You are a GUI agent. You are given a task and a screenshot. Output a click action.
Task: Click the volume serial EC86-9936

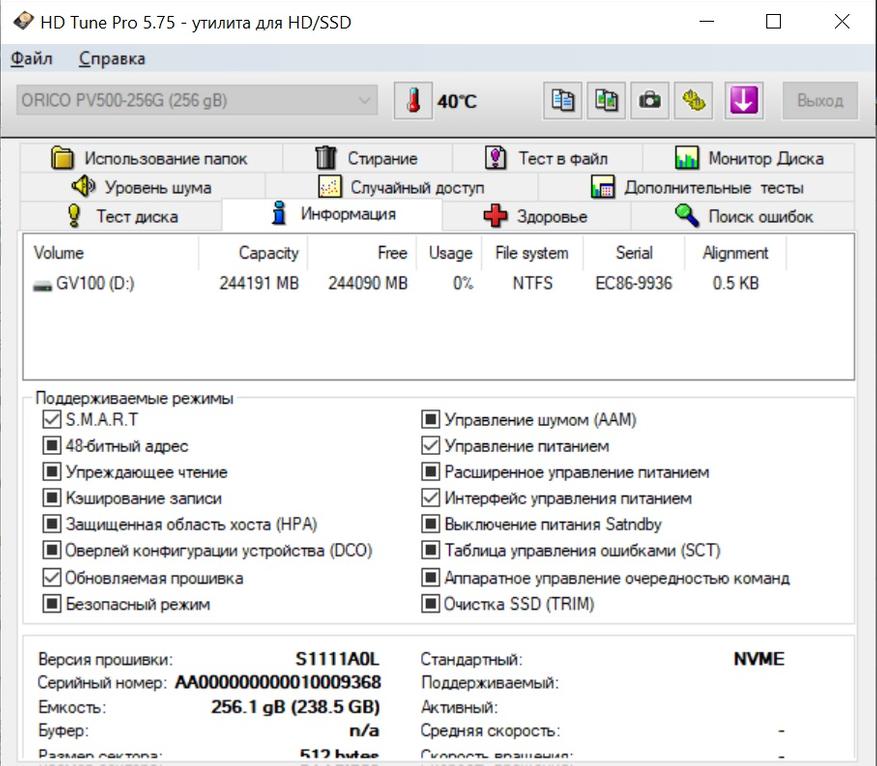coord(634,283)
